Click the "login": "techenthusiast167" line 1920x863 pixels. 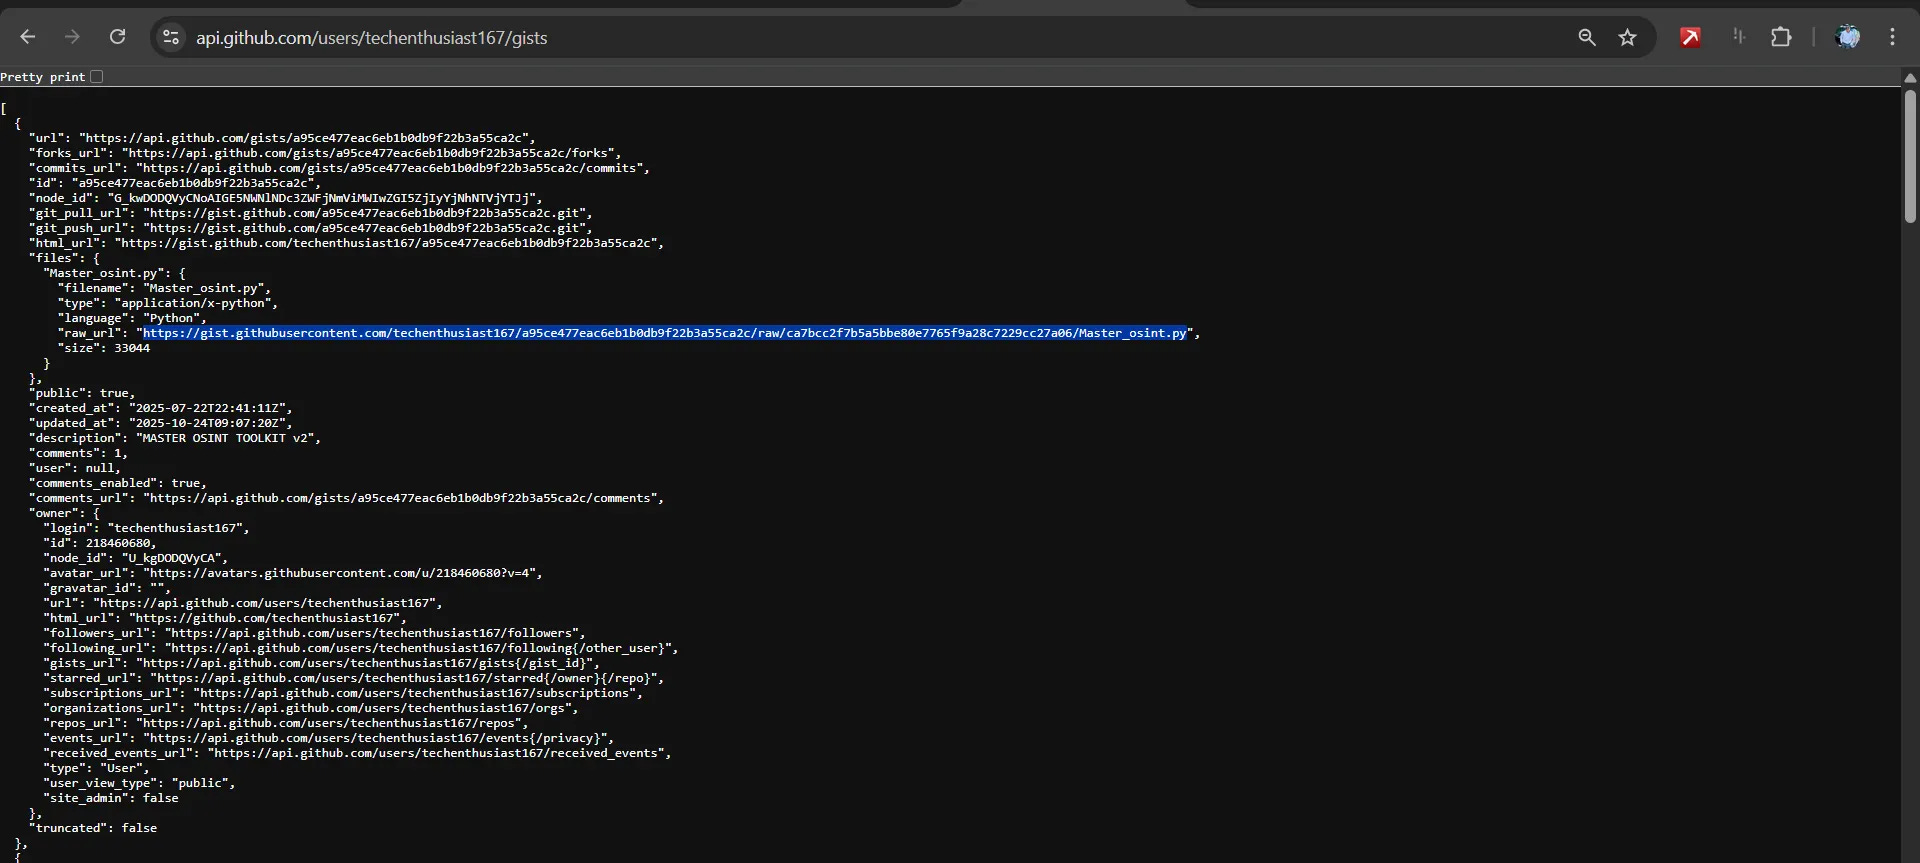click(147, 528)
